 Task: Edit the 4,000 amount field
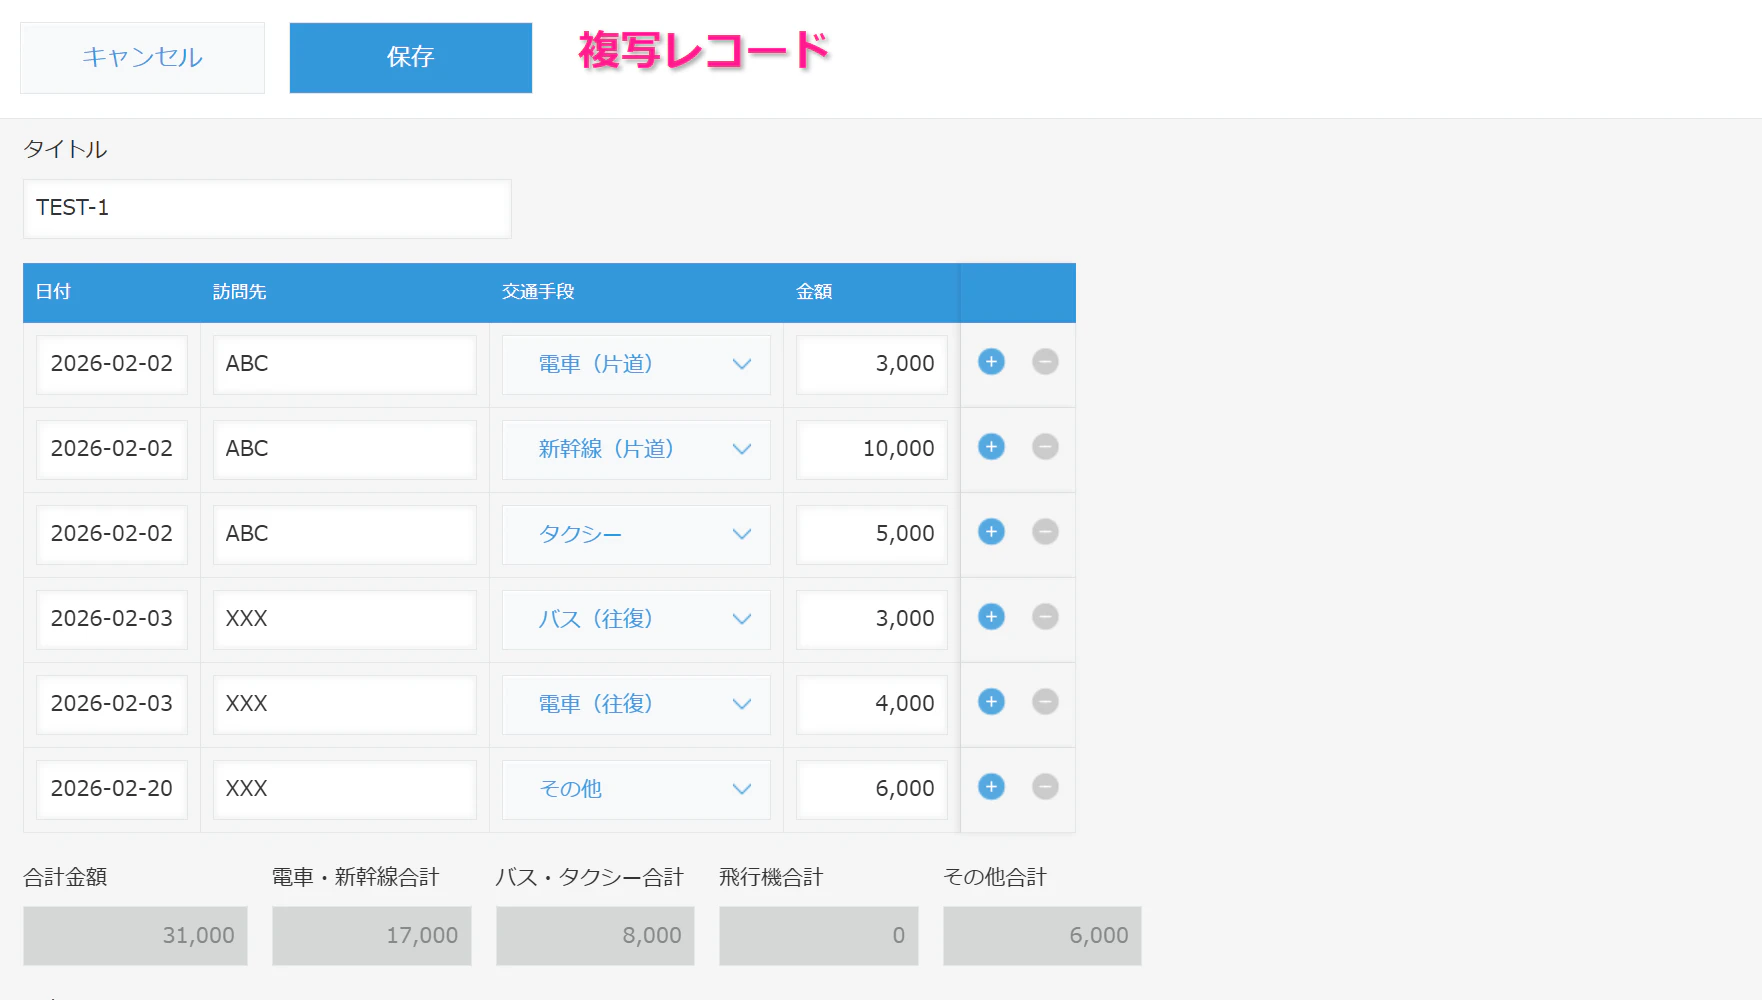872,704
